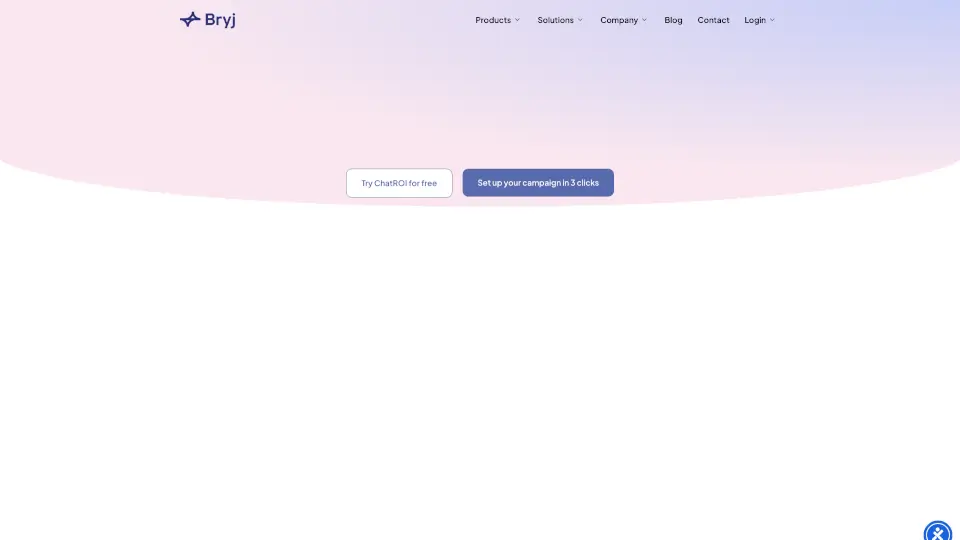This screenshot has width=960, height=540.
Task: Open the Products menu
Action: (493, 20)
